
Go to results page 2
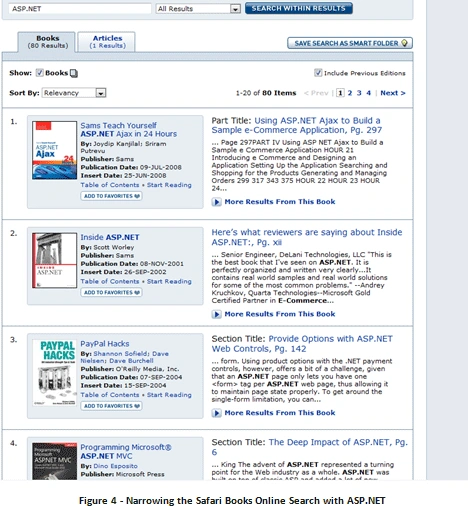pos(350,93)
